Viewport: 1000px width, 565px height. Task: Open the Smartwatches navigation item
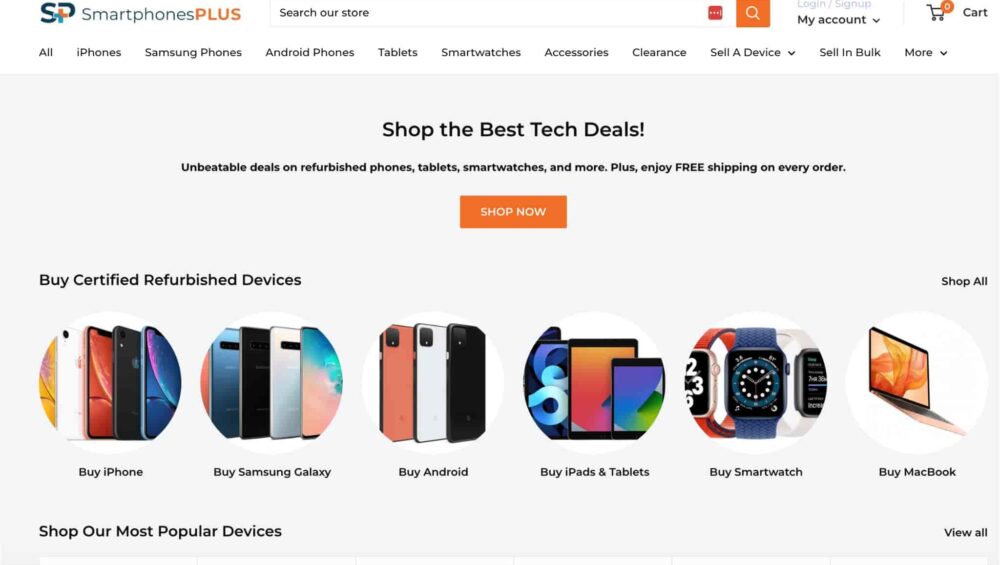point(481,52)
